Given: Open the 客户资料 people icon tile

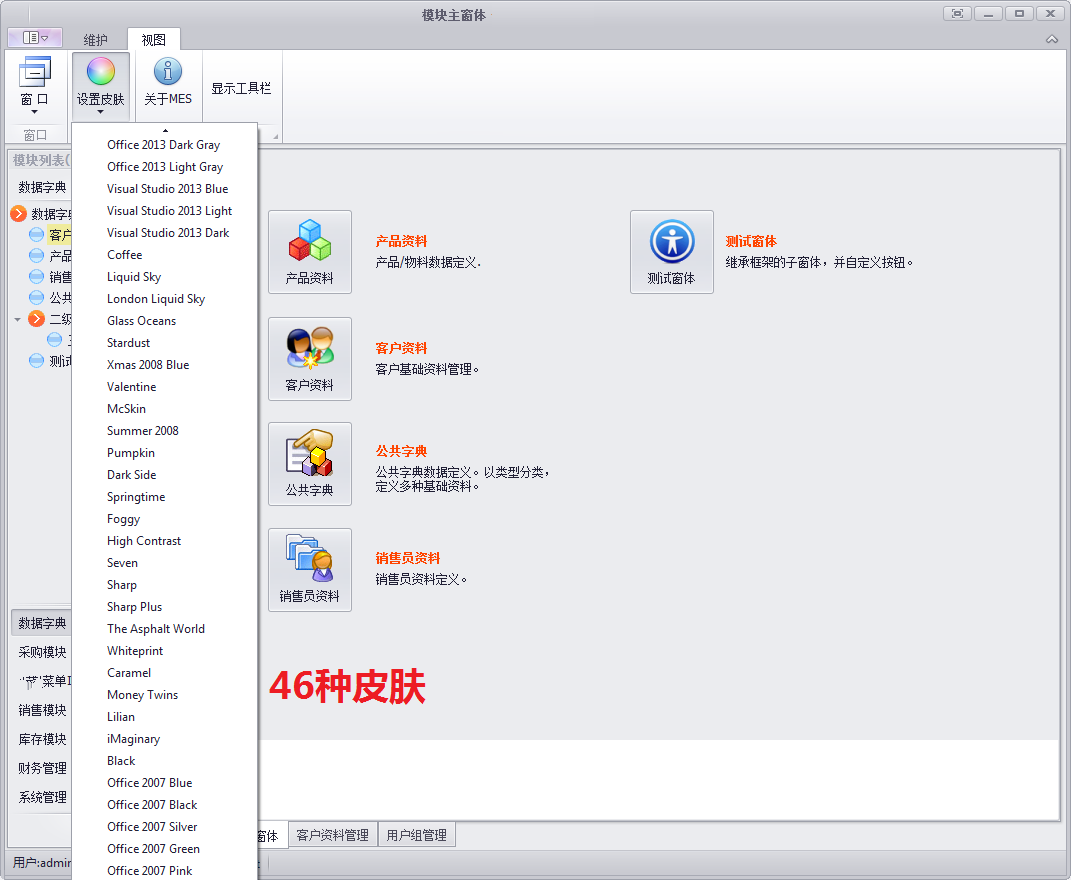Looking at the screenshot, I should 310,359.
